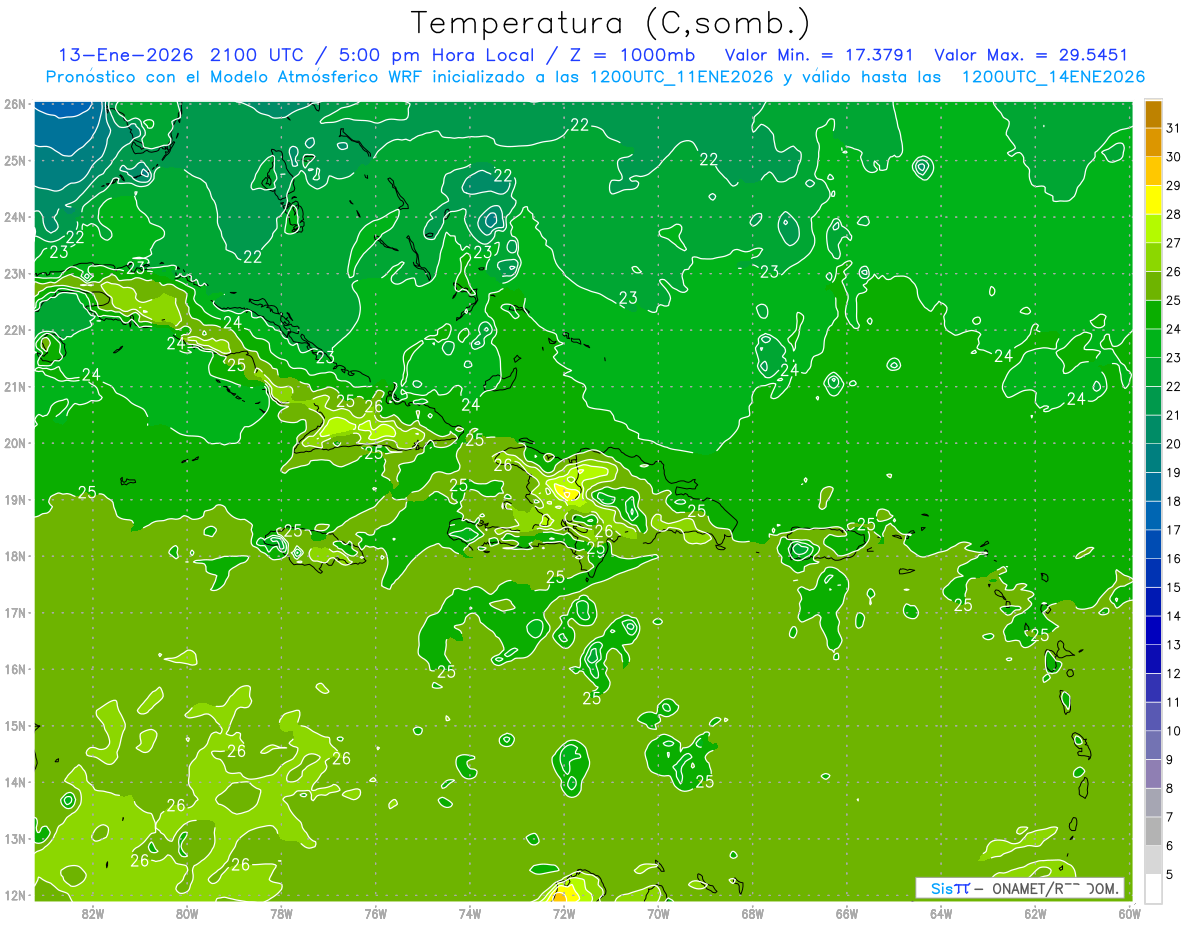The height and width of the screenshot is (927, 1200).
Task: Pick the dark orange swatch above 31
Action: tap(1153, 115)
